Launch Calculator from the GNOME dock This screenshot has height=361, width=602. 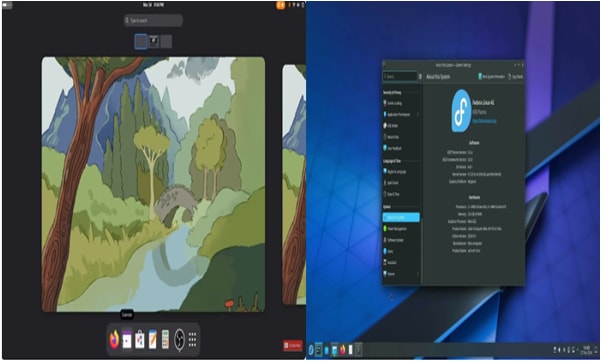coord(165,339)
